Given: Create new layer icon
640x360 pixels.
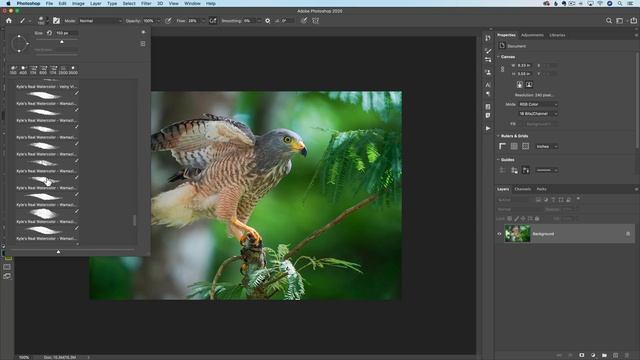Looking at the screenshot, I should click(616, 355).
